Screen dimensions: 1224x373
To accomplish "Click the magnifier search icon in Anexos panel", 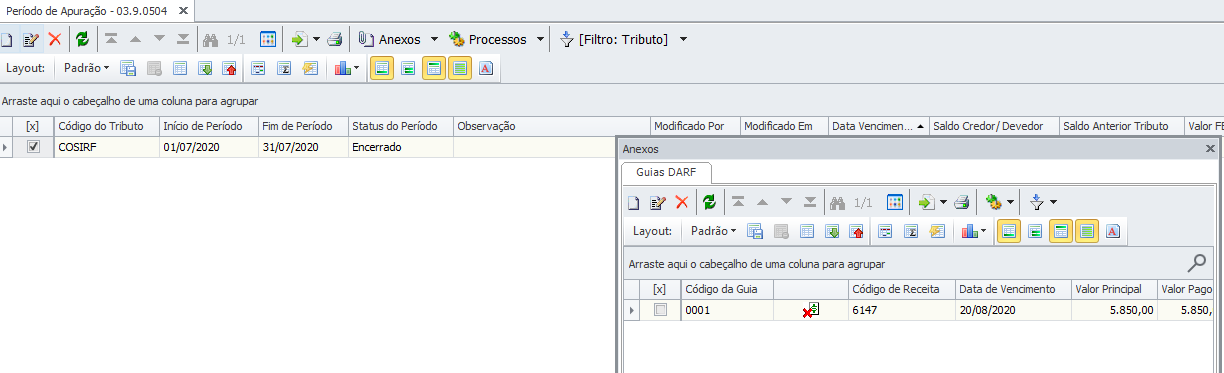I will (x=1196, y=264).
